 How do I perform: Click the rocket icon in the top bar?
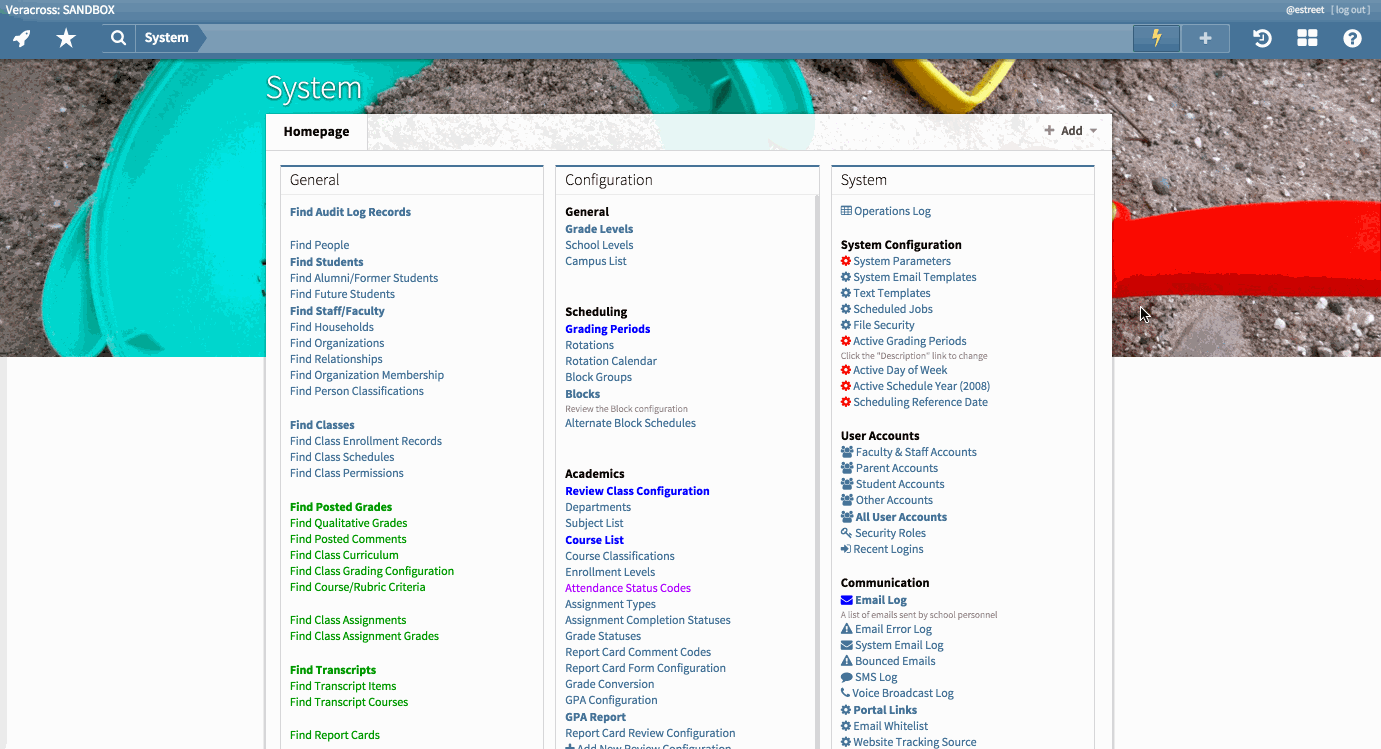(21, 38)
